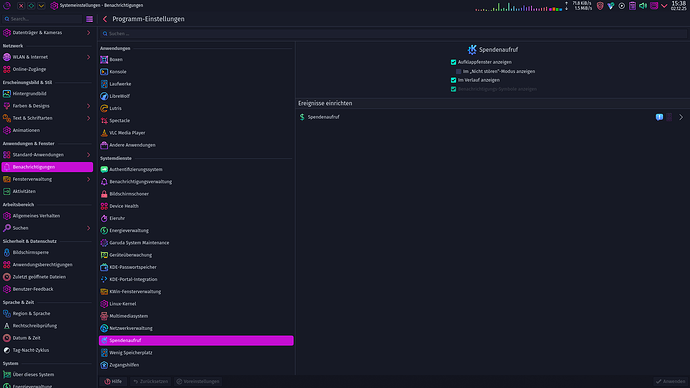Open the Boxen application entry

pyautogui.click(x=196, y=59)
